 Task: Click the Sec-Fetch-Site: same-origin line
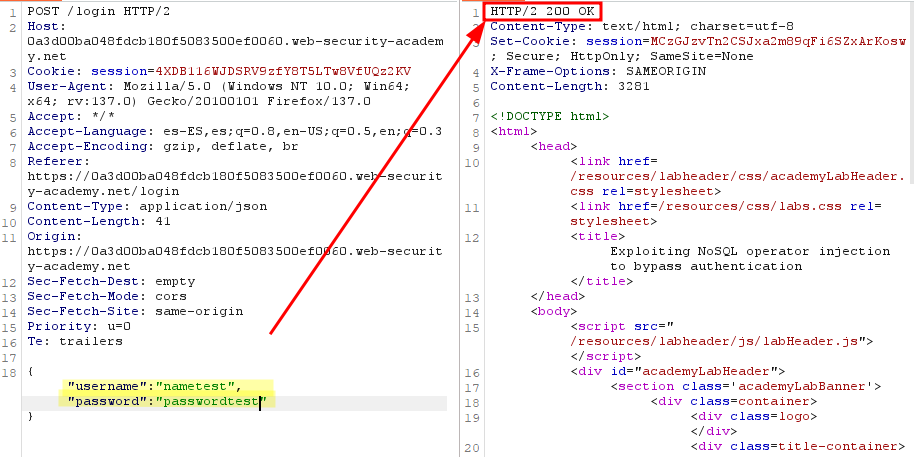point(135,311)
